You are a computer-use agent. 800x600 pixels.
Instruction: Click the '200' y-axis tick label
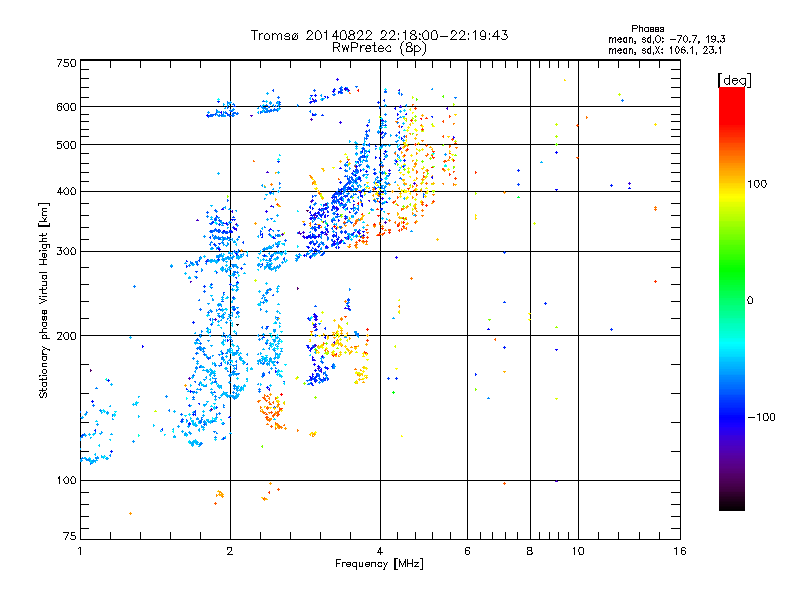[x=66, y=336]
